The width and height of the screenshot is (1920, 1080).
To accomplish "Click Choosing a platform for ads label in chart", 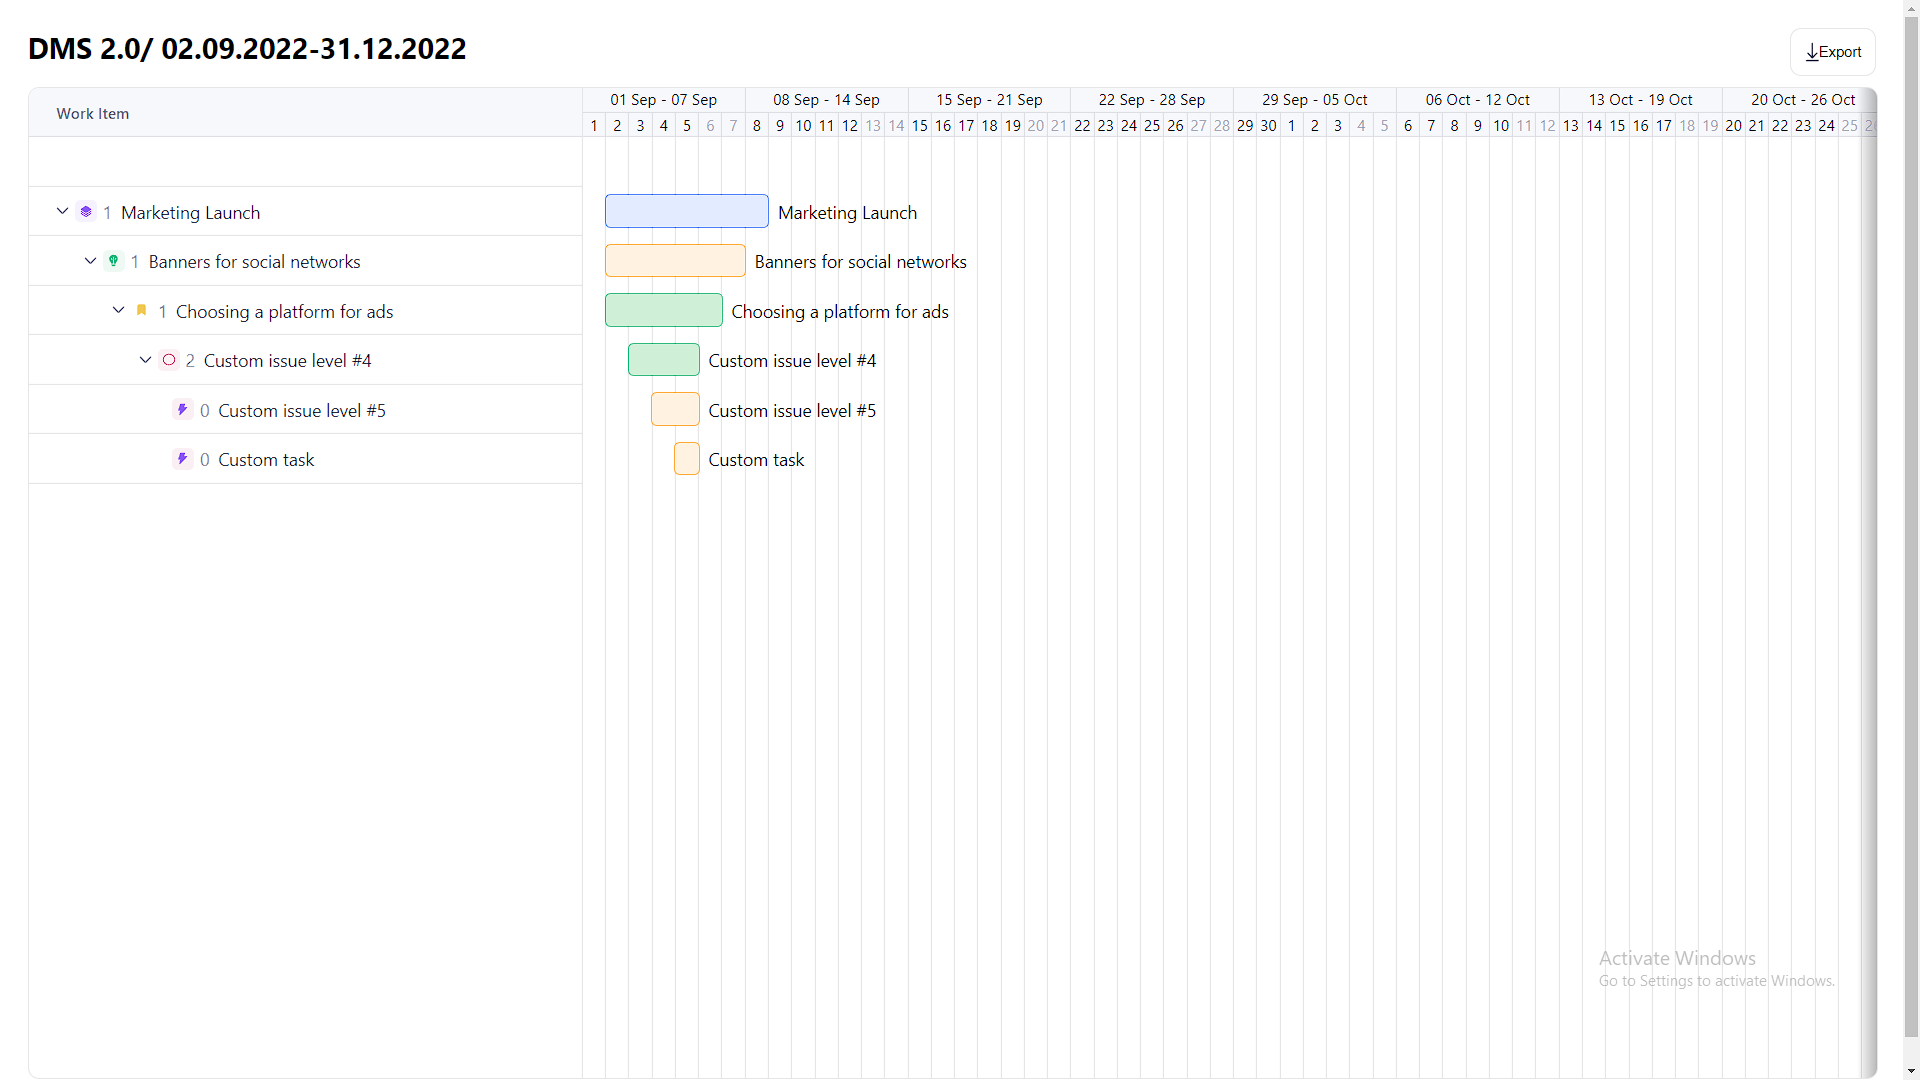I will [x=840, y=312].
